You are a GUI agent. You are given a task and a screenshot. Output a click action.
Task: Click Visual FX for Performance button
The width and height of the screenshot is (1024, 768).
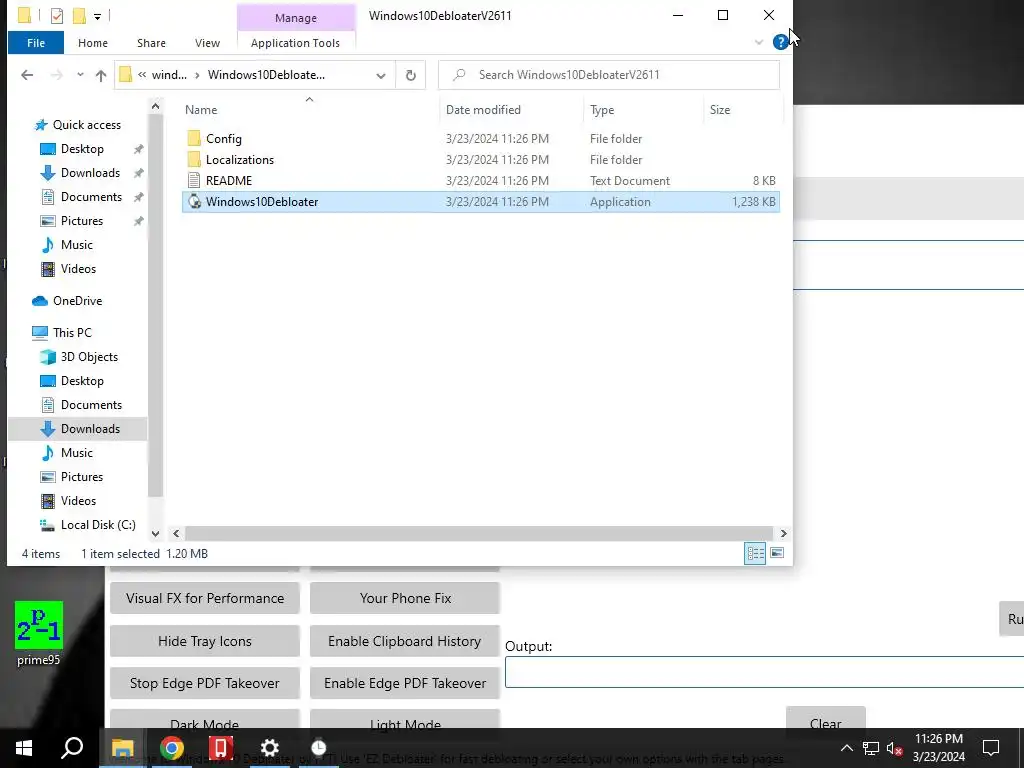tap(205, 598)
